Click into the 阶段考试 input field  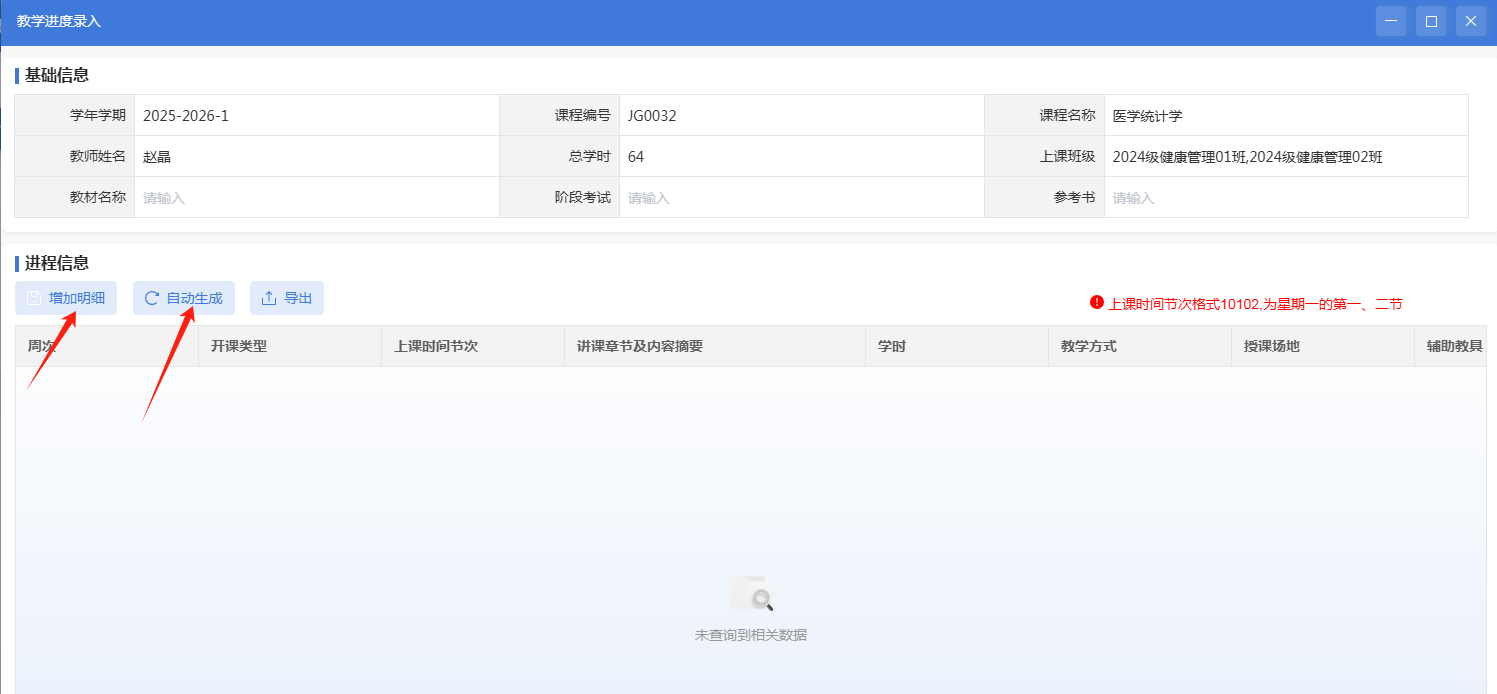pos(800,198)
